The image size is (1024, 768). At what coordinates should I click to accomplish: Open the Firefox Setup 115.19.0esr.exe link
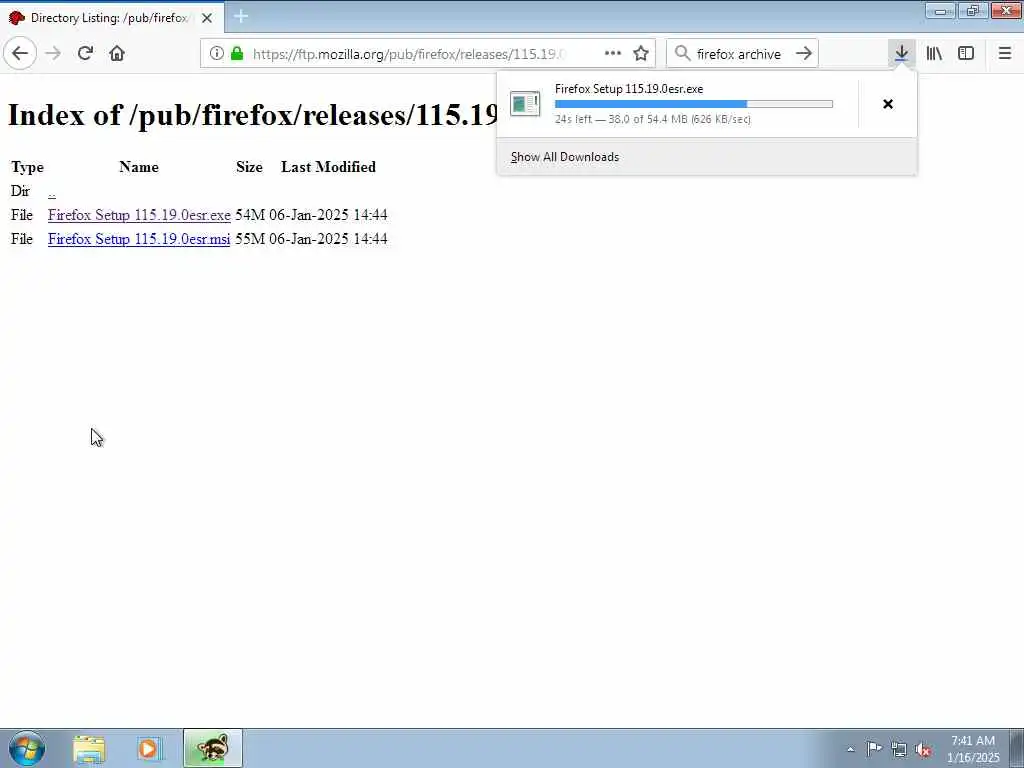tap(139, 215)
